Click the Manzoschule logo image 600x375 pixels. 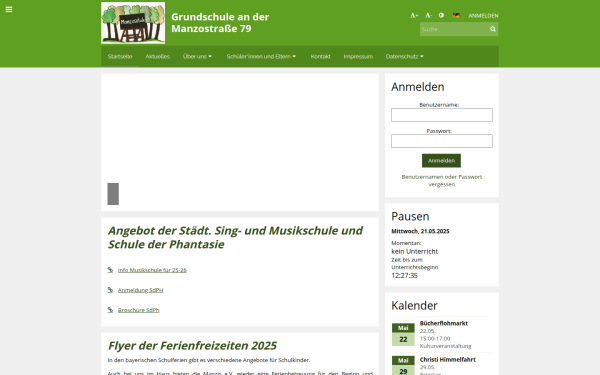133,23
